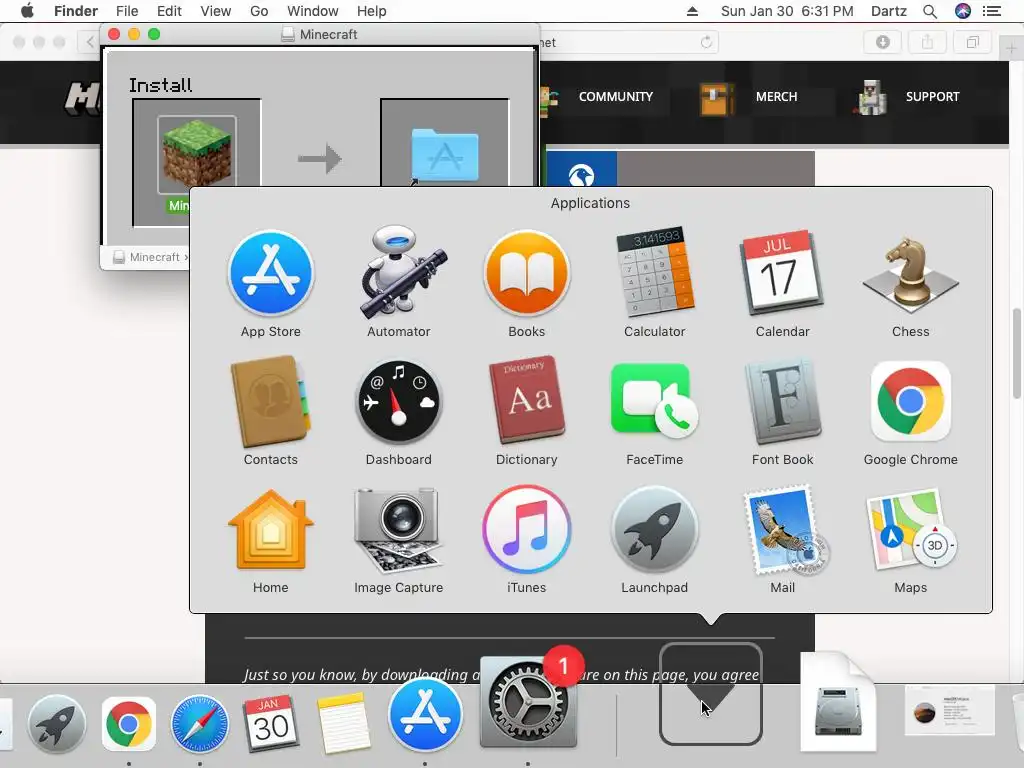
Task: Click the MERCH navigation link
Action: [x=776, y=97]
